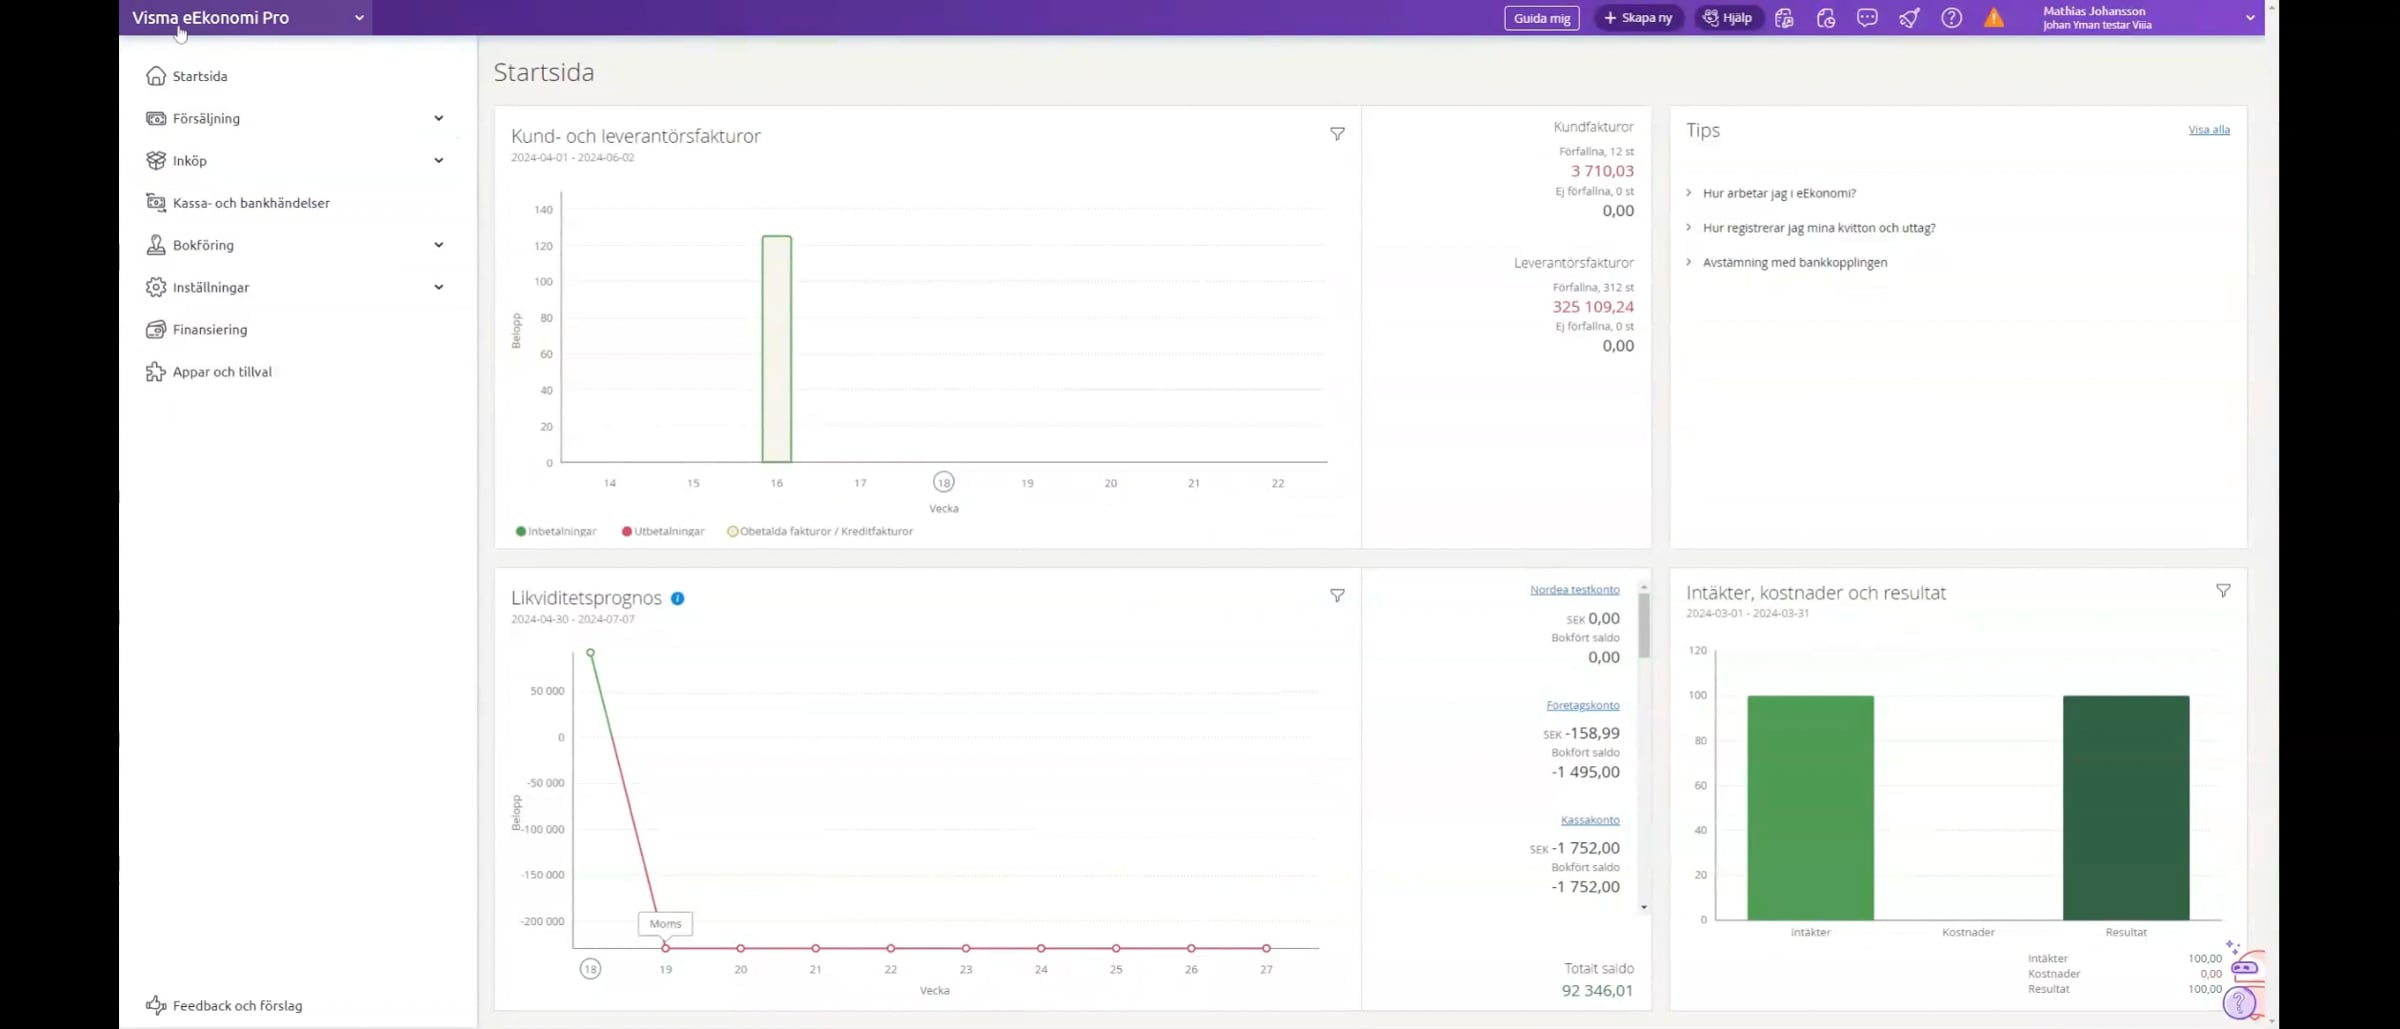Expand tip Hur arbetar jag i eEkonomi?
The height and width of the screenshot is (1029, 2400).
pyautogui.click(x=1779, y=193)
